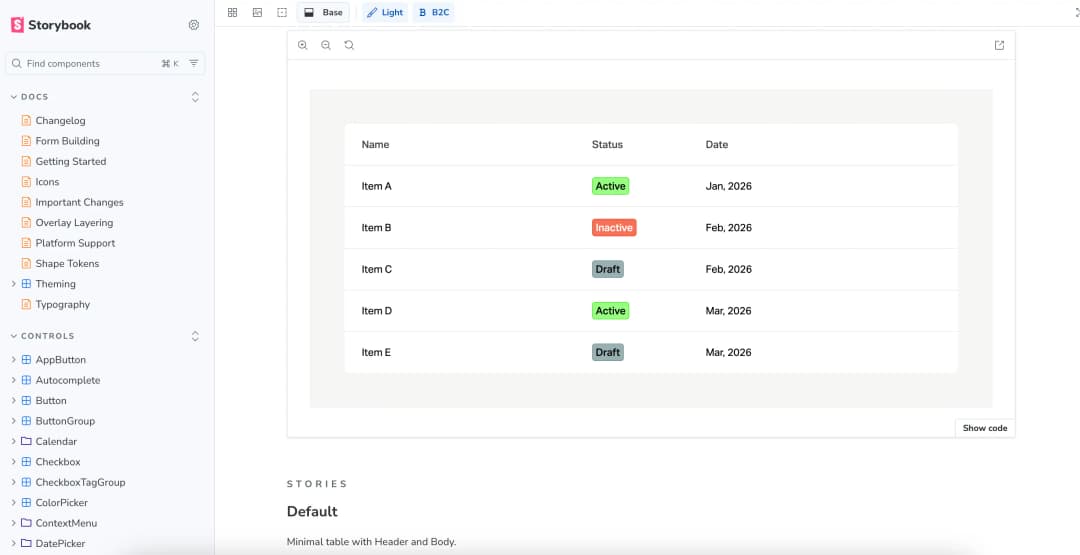The image size is (1080, 555).
Task: Click the Active badge for Item D
Action: [610, 311]
